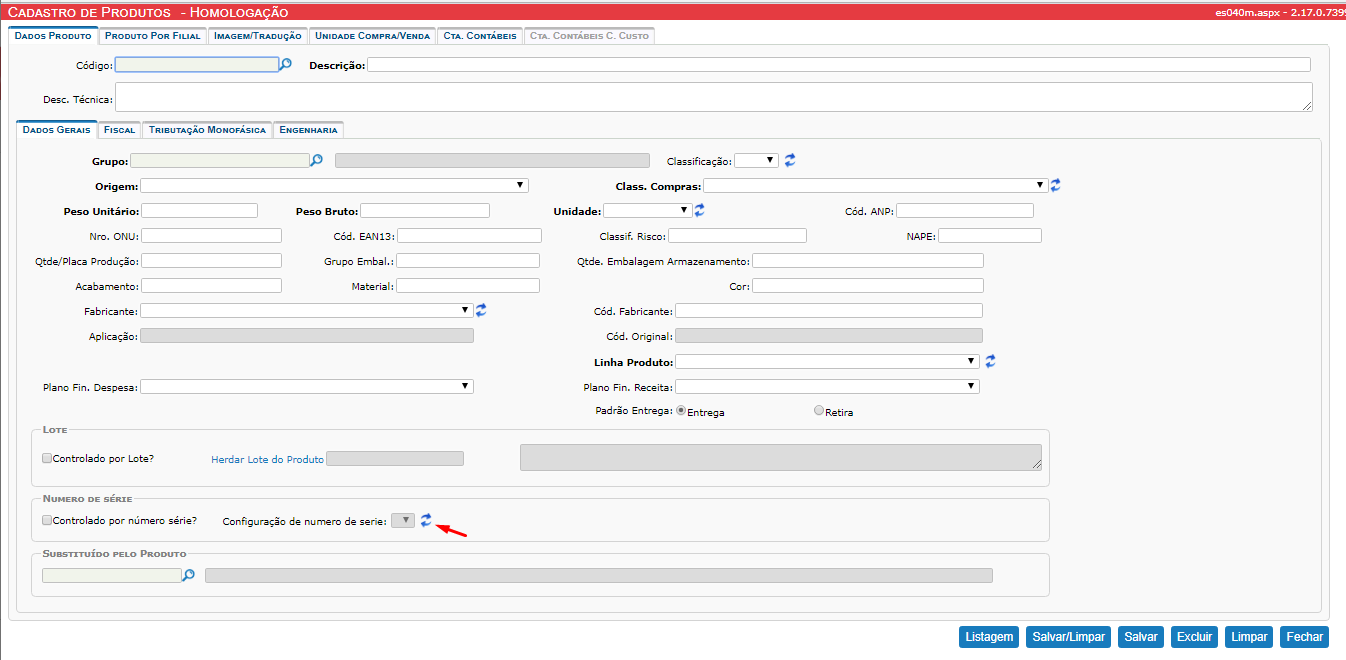Click Herdar Lote do Produto link
Screen dimensions: 1346x660
click(267, 459)
